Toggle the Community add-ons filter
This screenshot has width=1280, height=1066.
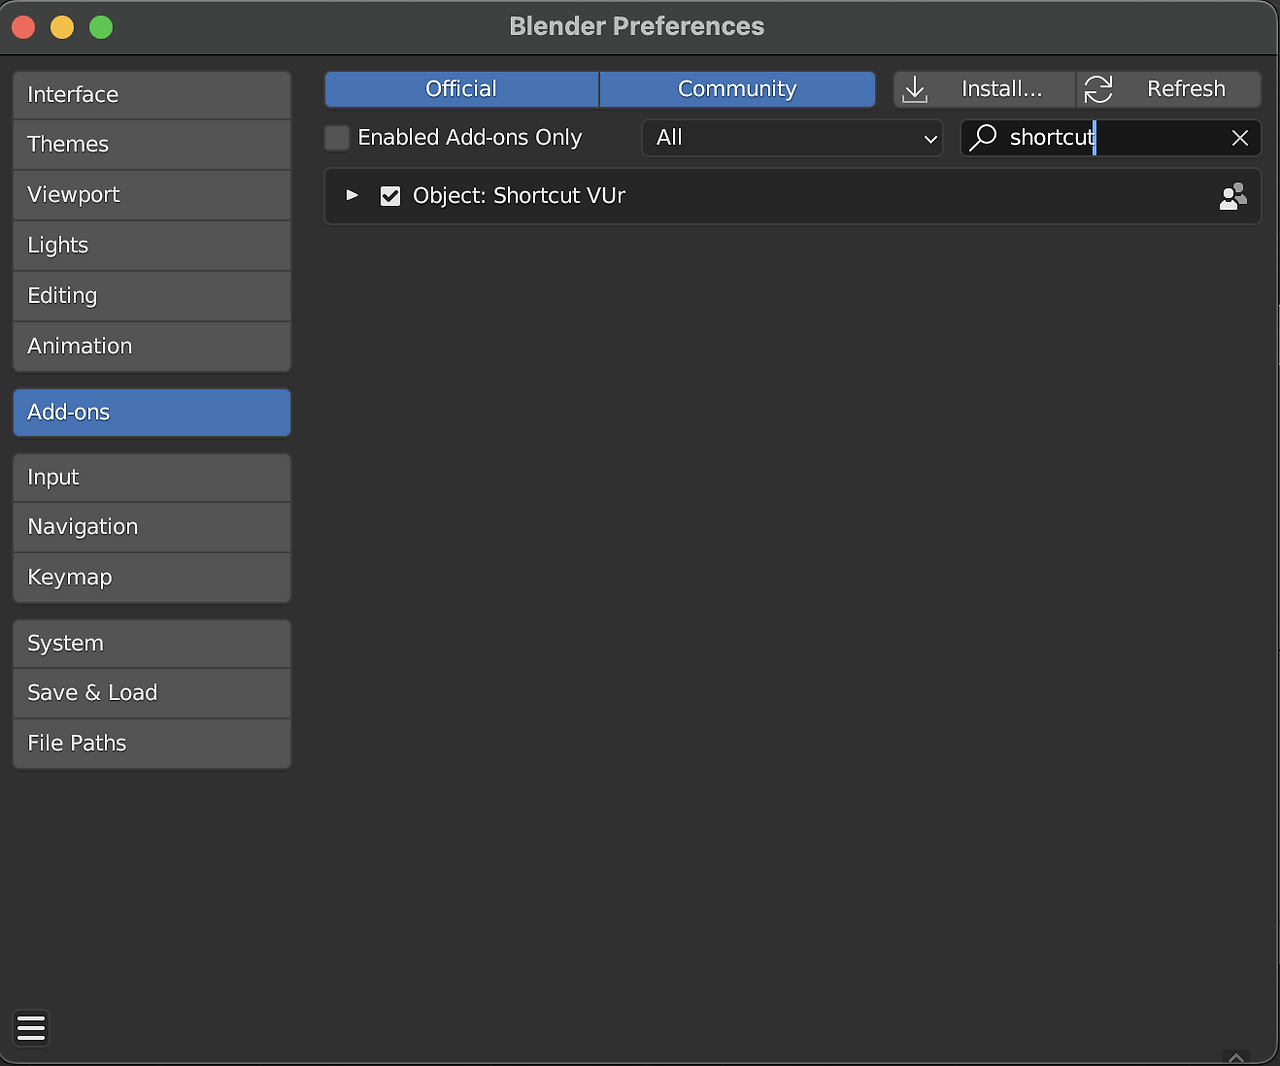(737, 89)
